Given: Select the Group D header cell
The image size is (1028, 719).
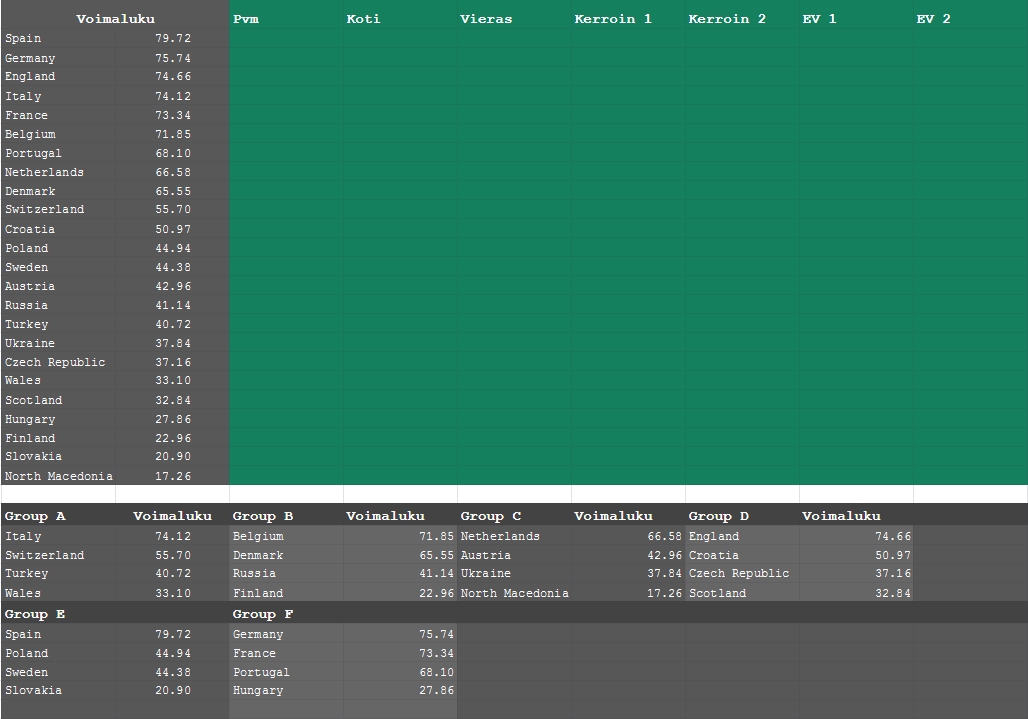Looking at the screenshot, I should point(741,516).
